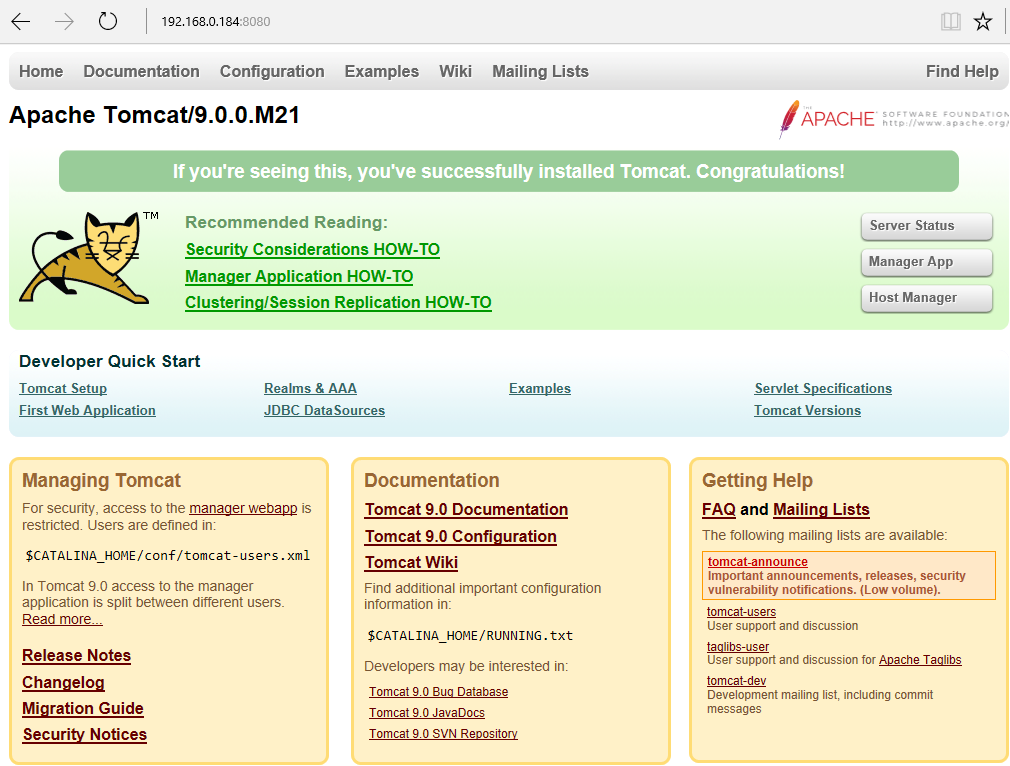
Task: Click the Developer Quick Start heading
Action: tap(110, 361)
